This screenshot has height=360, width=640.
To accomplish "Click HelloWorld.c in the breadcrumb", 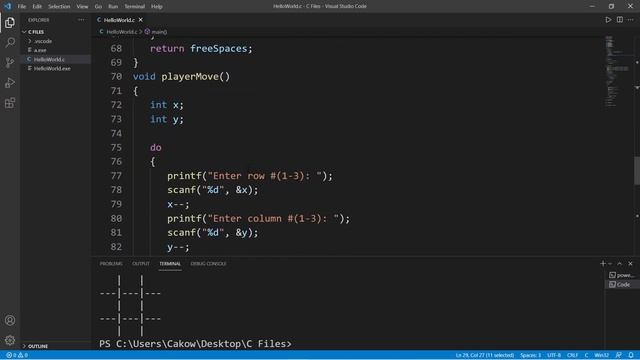I will (x=121, y=31).
